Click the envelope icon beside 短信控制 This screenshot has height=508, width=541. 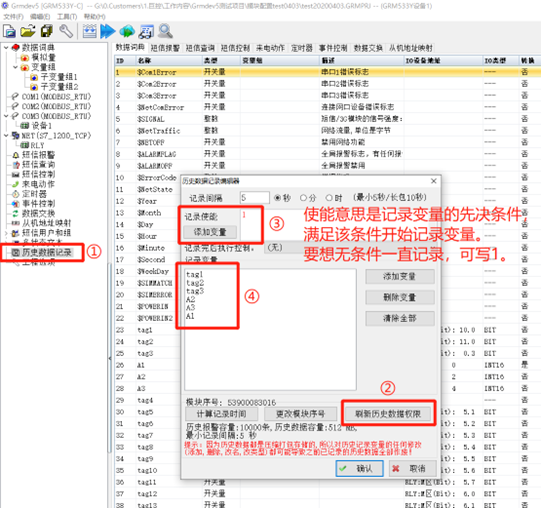[x=16, y=174]
